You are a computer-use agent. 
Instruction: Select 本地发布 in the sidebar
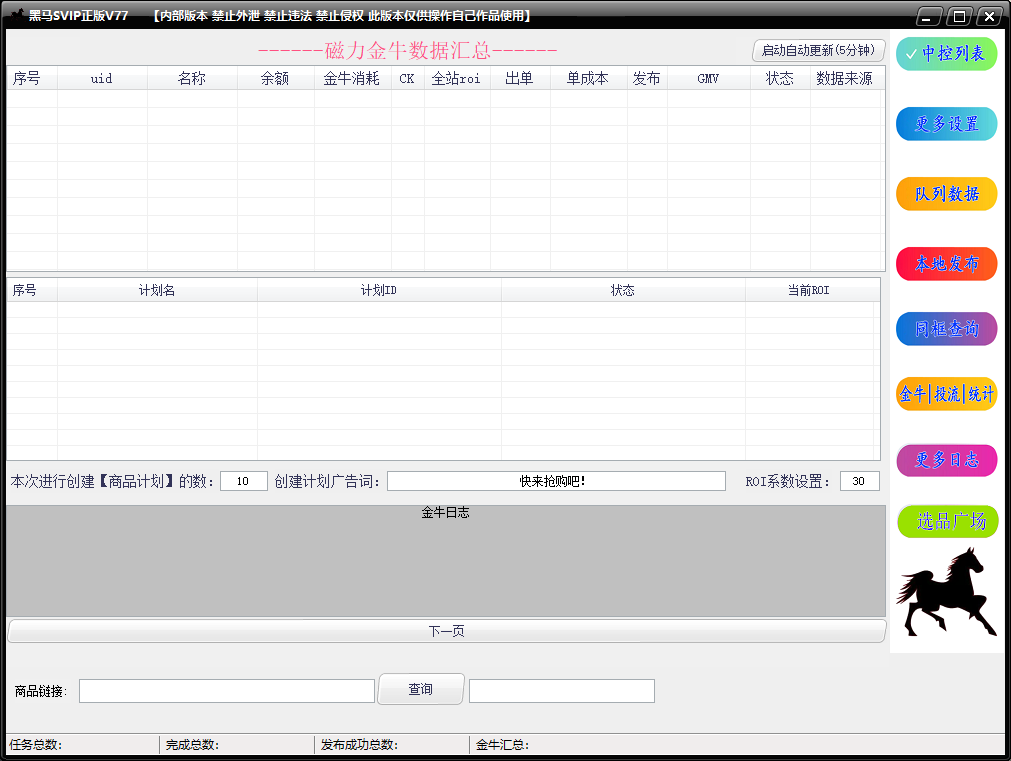945,263
